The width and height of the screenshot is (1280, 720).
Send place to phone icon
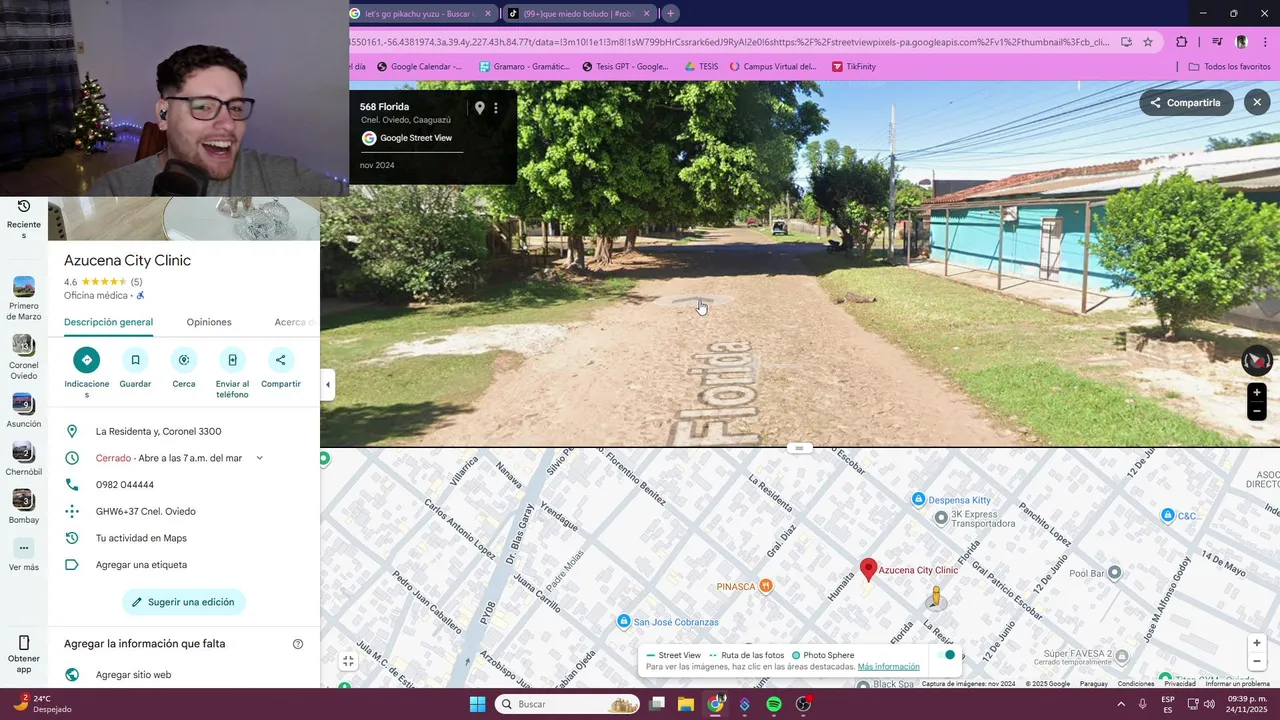pos(232,360)
